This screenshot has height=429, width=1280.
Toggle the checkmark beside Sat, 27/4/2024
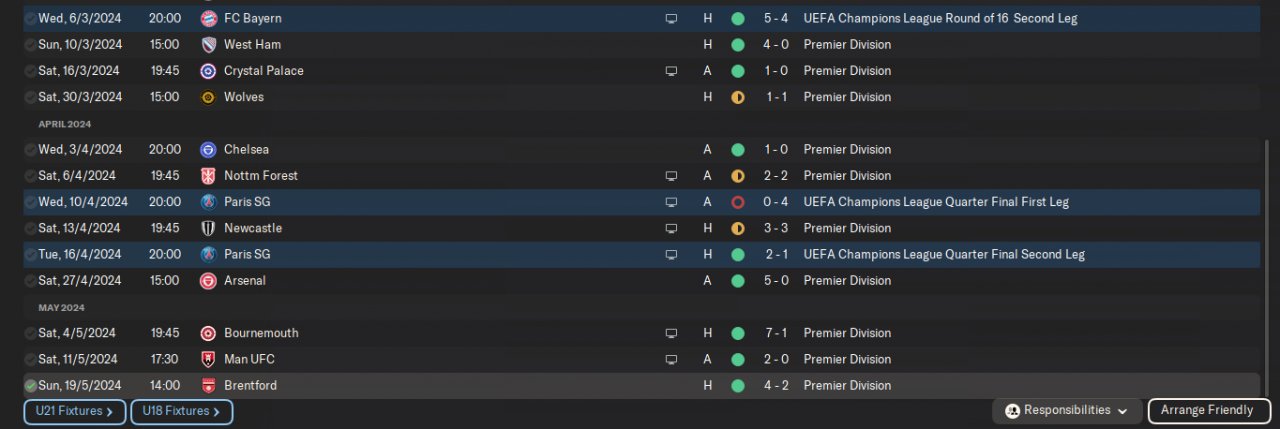(31, 281)
